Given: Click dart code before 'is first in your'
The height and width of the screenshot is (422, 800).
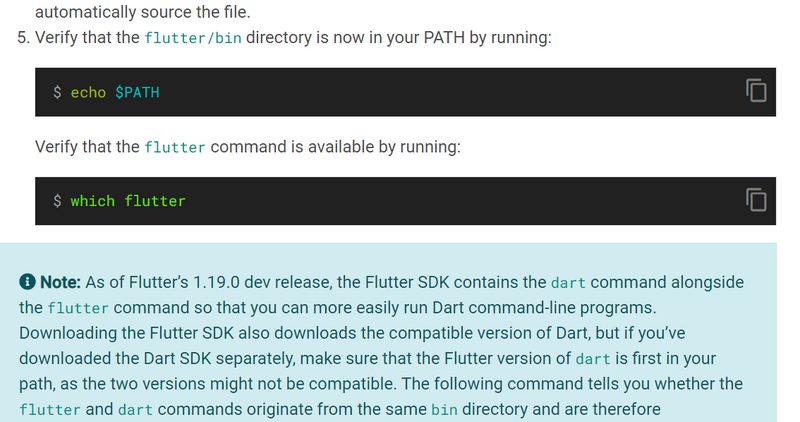Looking at the screenshot, I should 593,359.
